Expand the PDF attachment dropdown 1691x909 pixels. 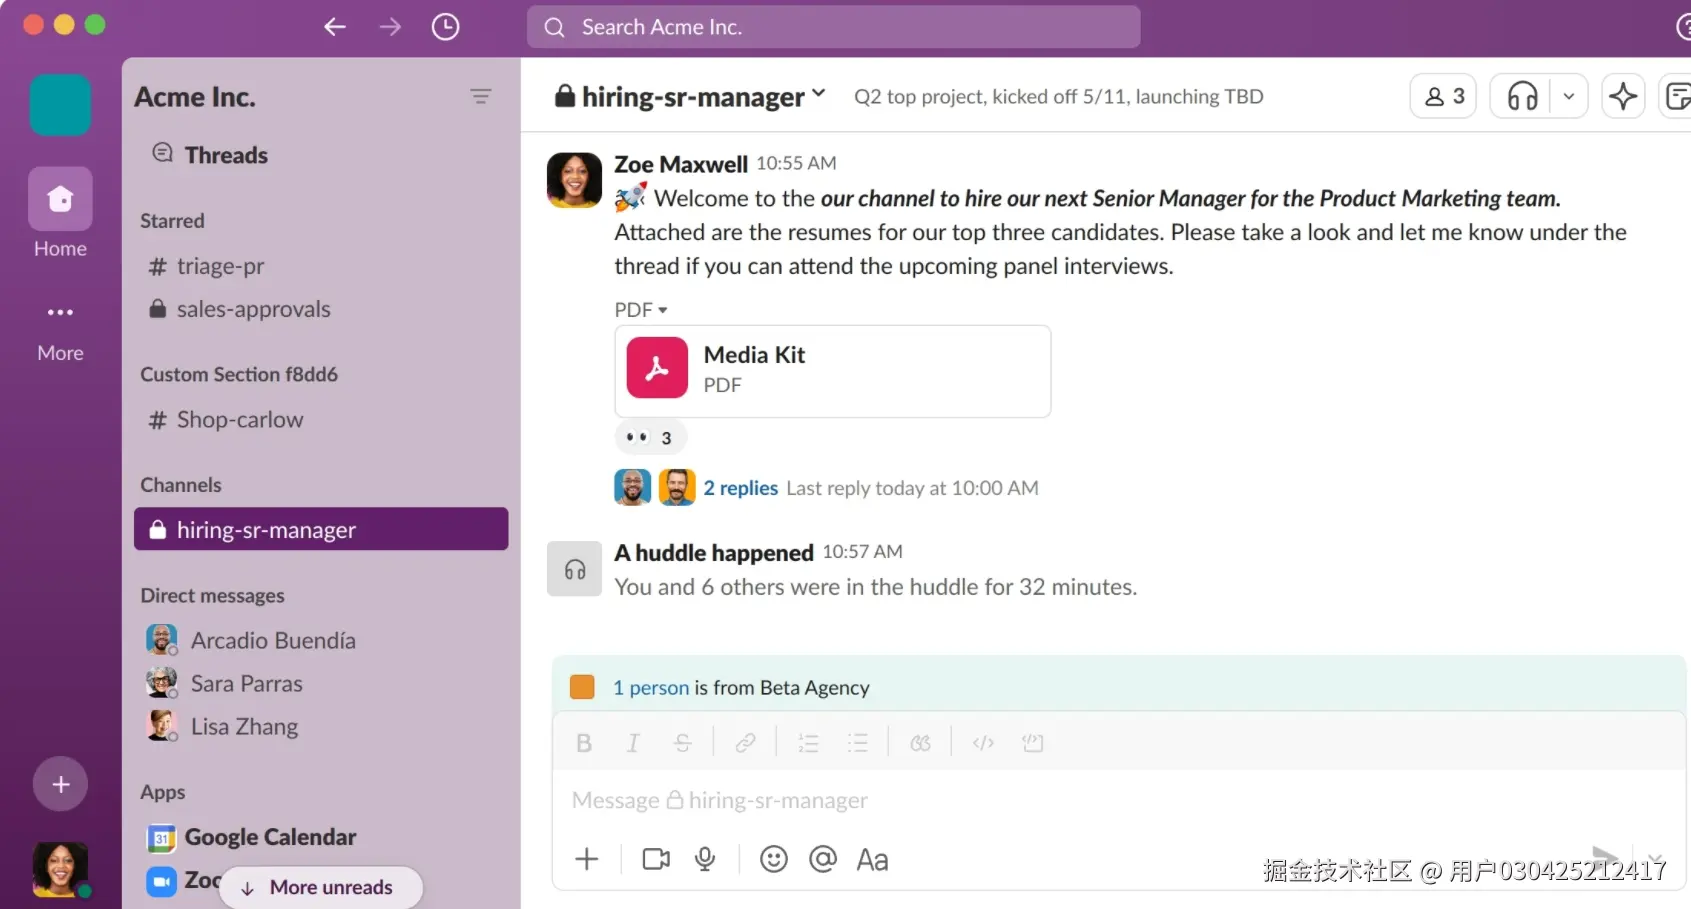tap(640, 309)
